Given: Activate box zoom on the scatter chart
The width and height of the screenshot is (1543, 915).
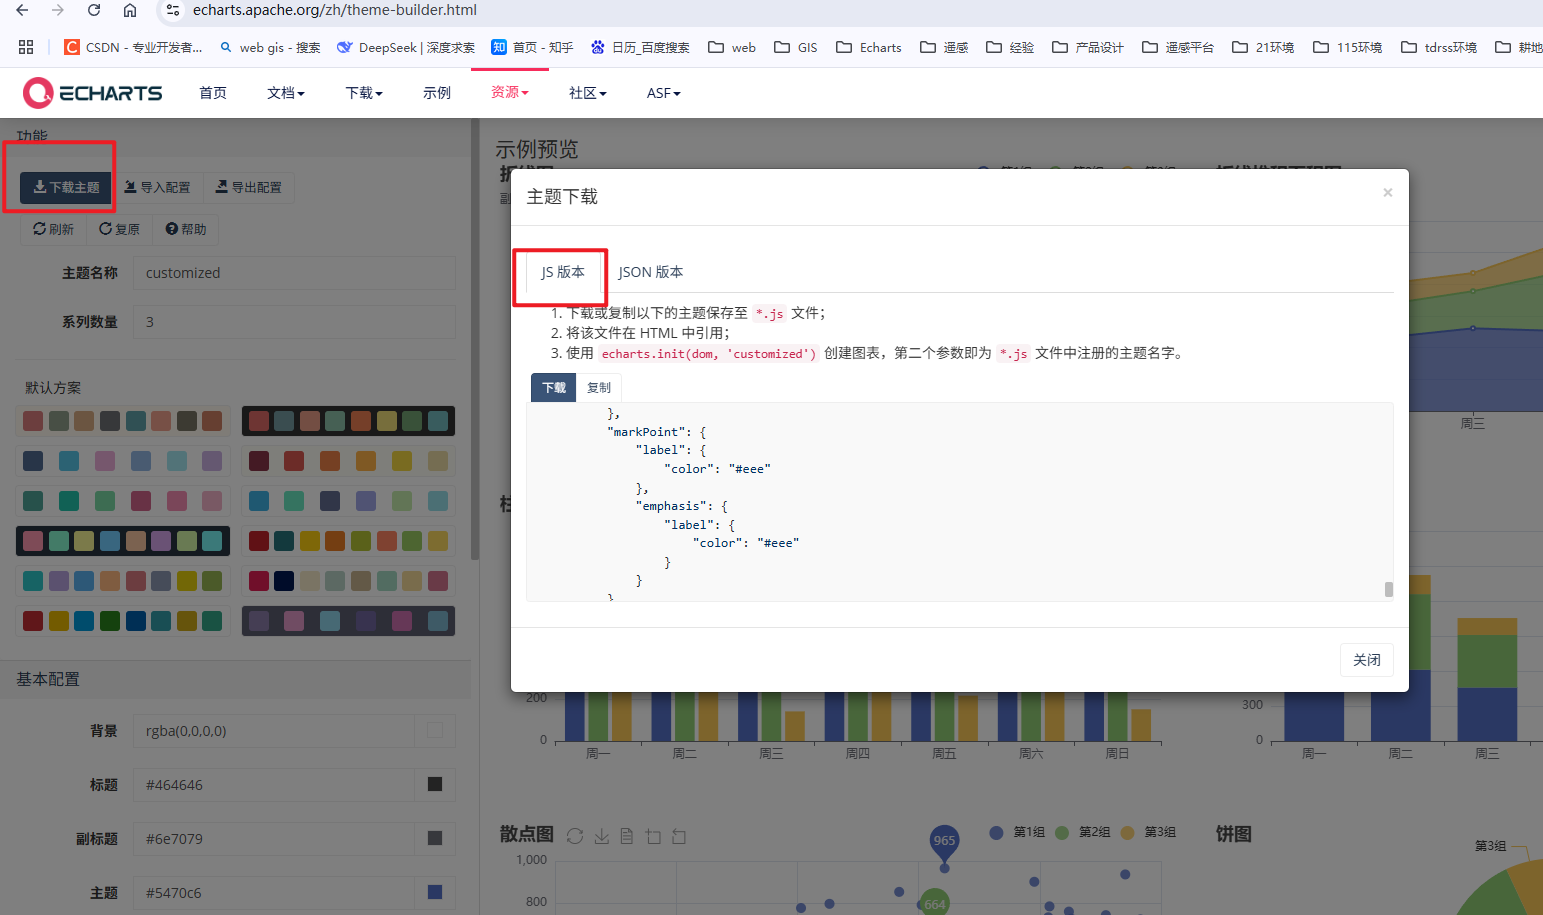Looking at the screenshot, I should 653,837.
